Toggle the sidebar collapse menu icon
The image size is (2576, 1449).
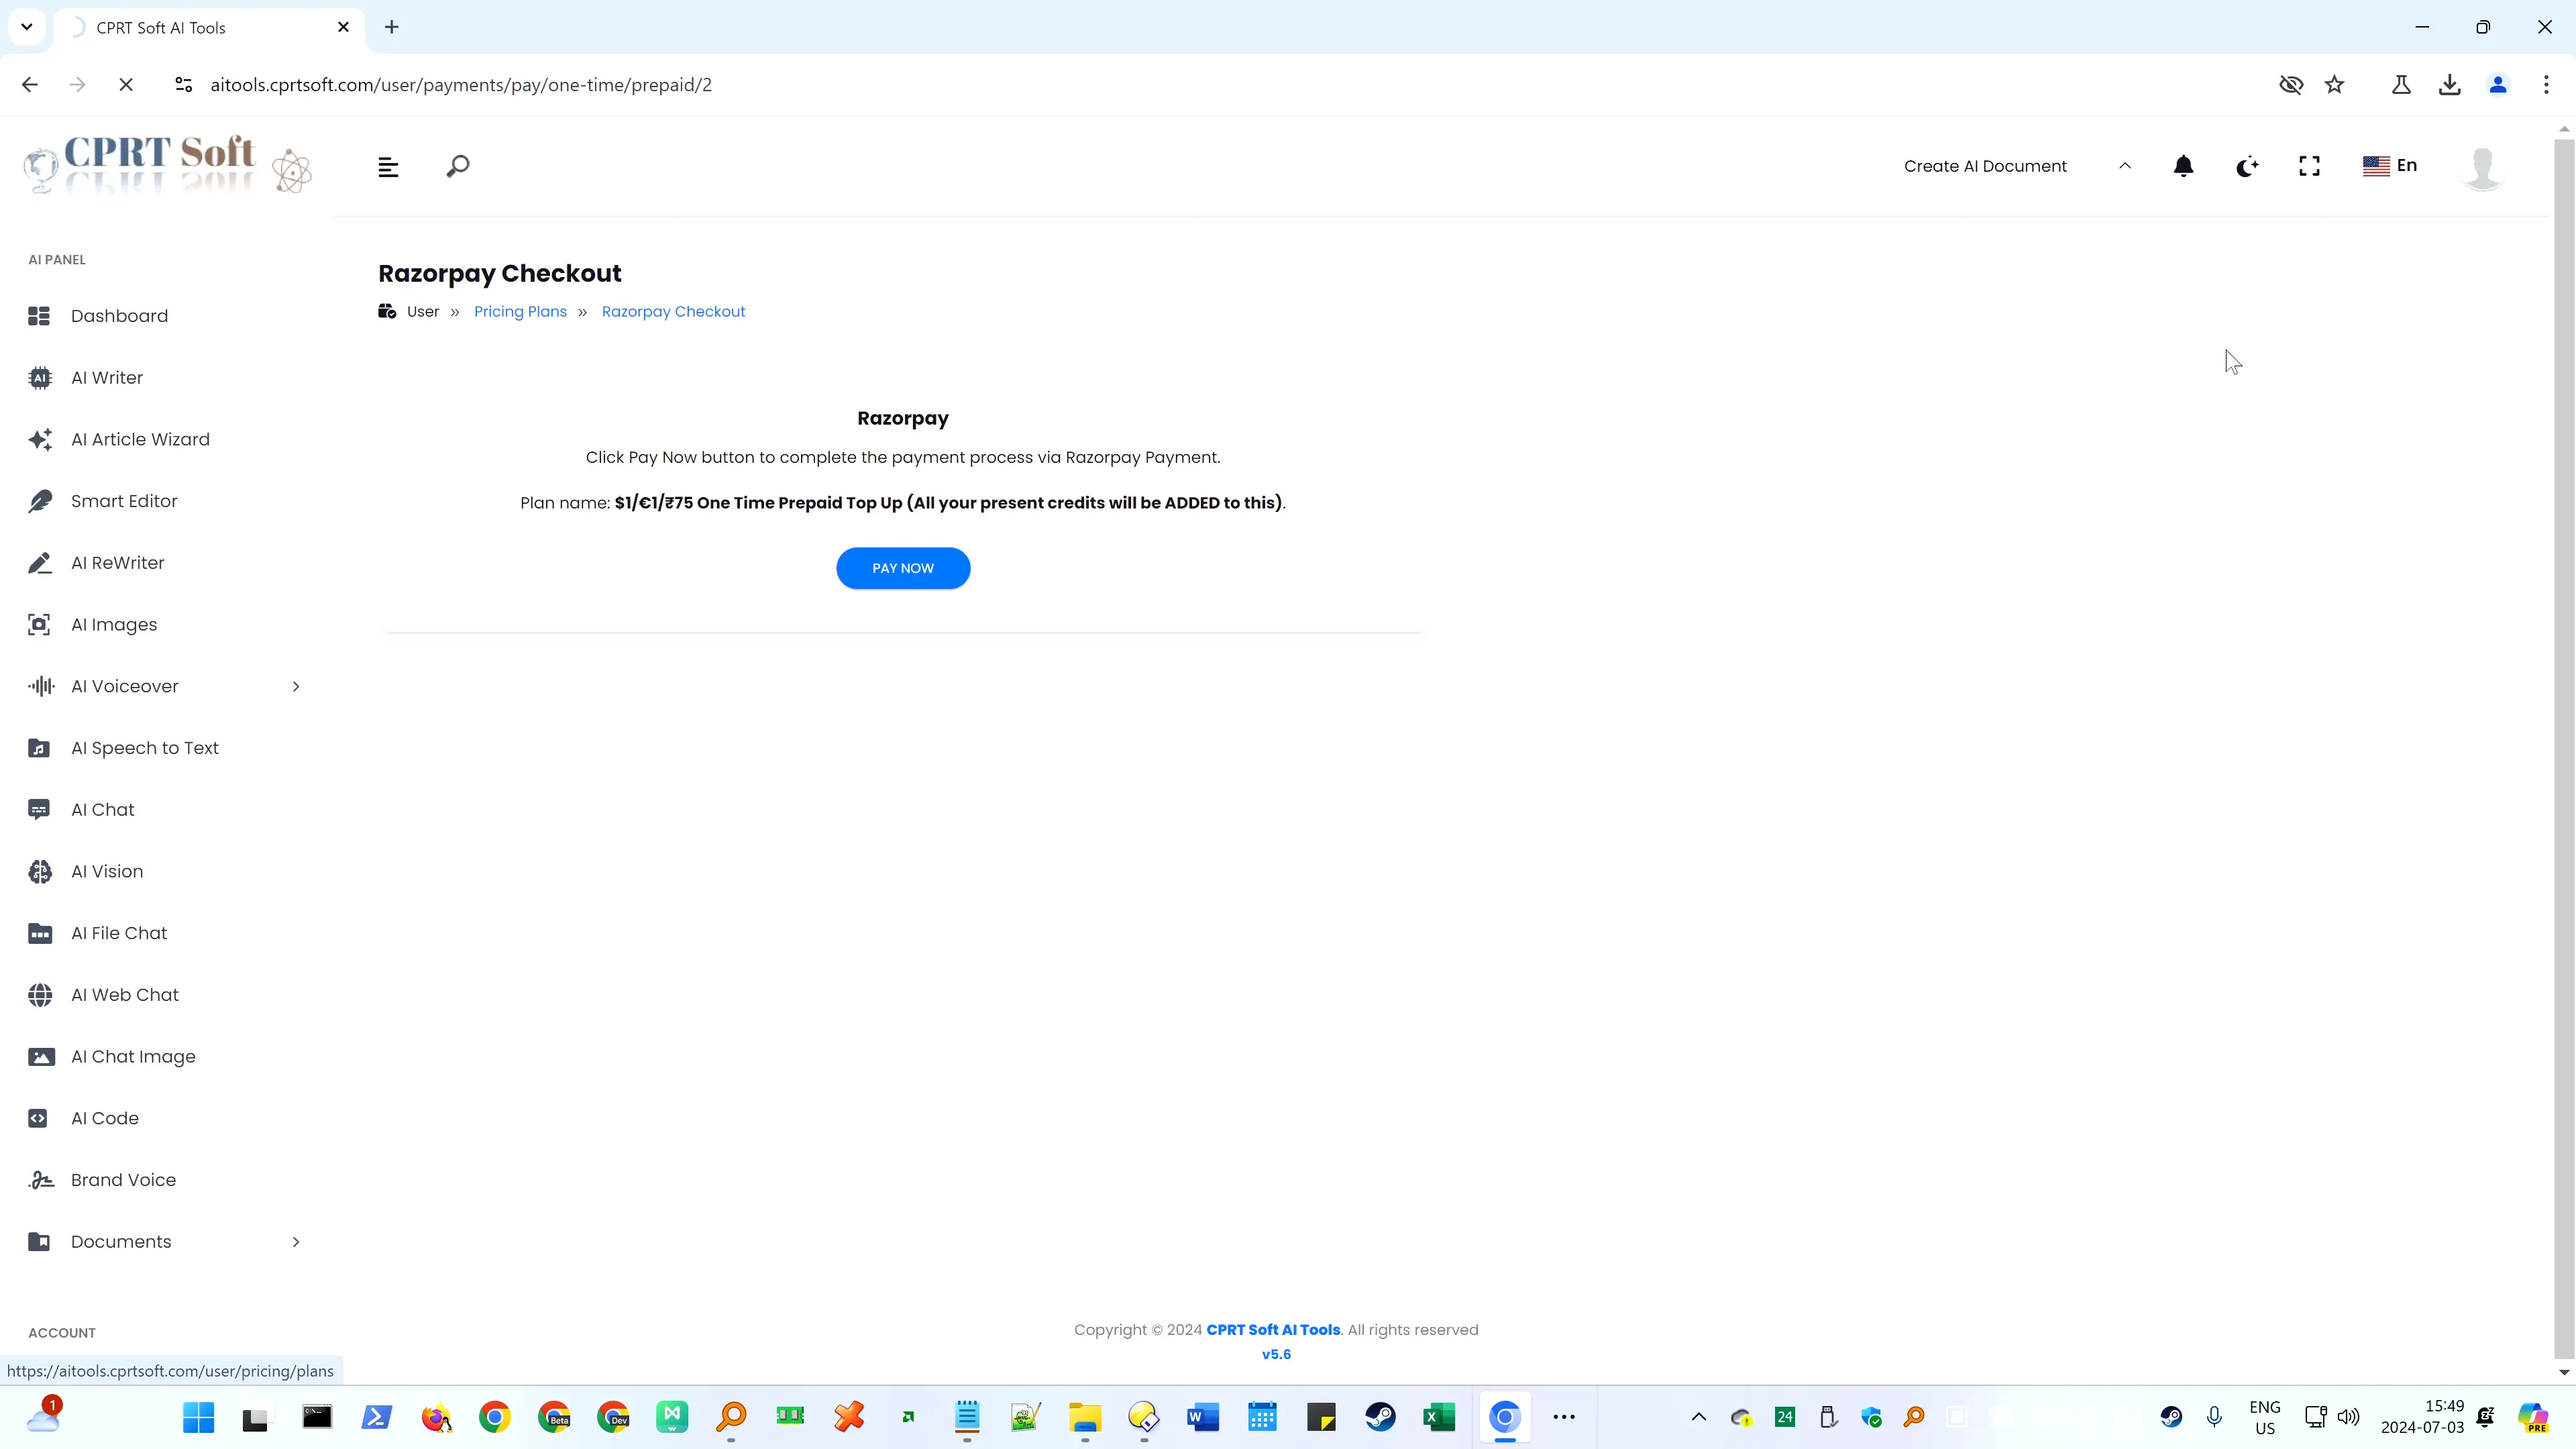(x=388, y=167)
